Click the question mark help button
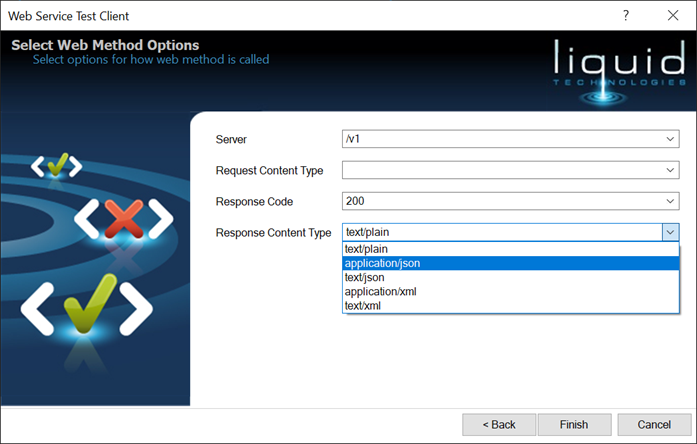 tap(626, 16)
